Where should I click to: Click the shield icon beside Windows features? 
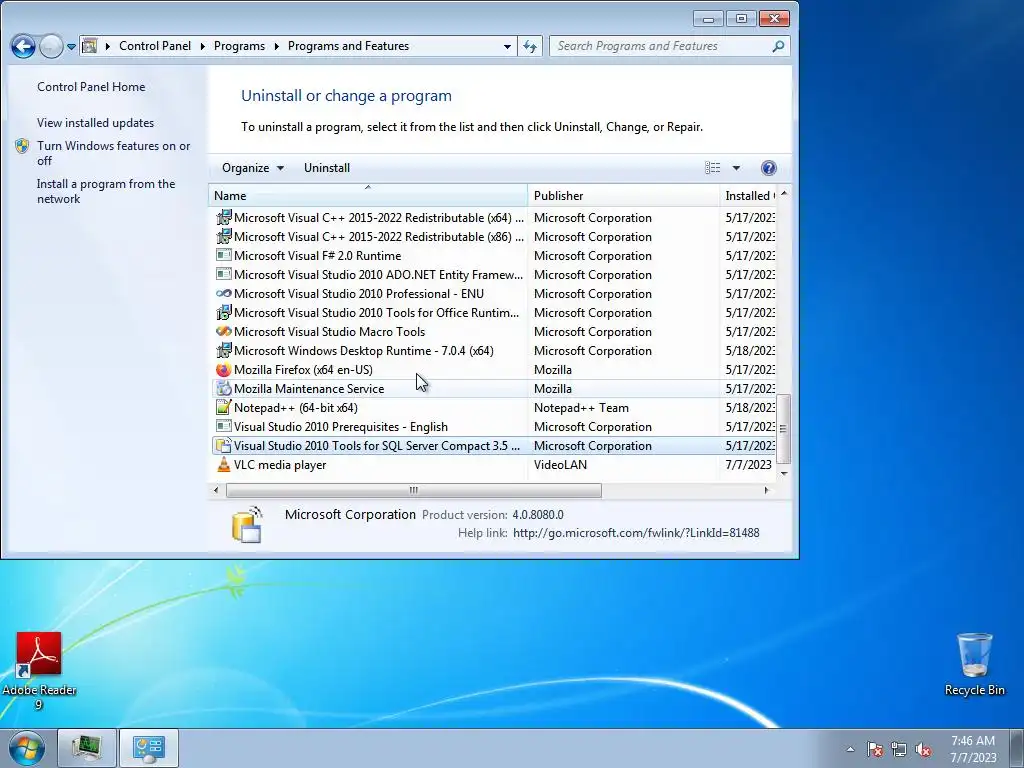pyautogui.click(x=22, y=146)
